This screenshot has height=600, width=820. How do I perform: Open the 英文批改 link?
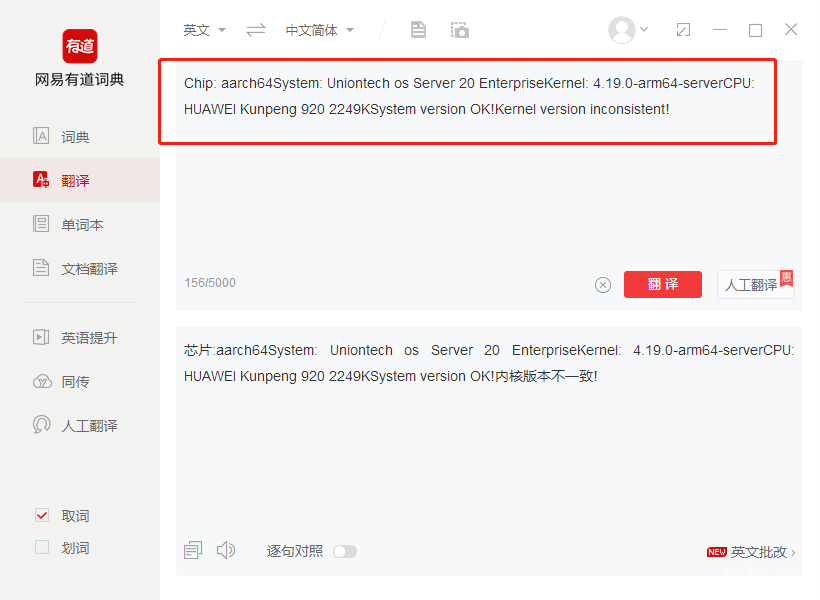[x=751, y=552]
